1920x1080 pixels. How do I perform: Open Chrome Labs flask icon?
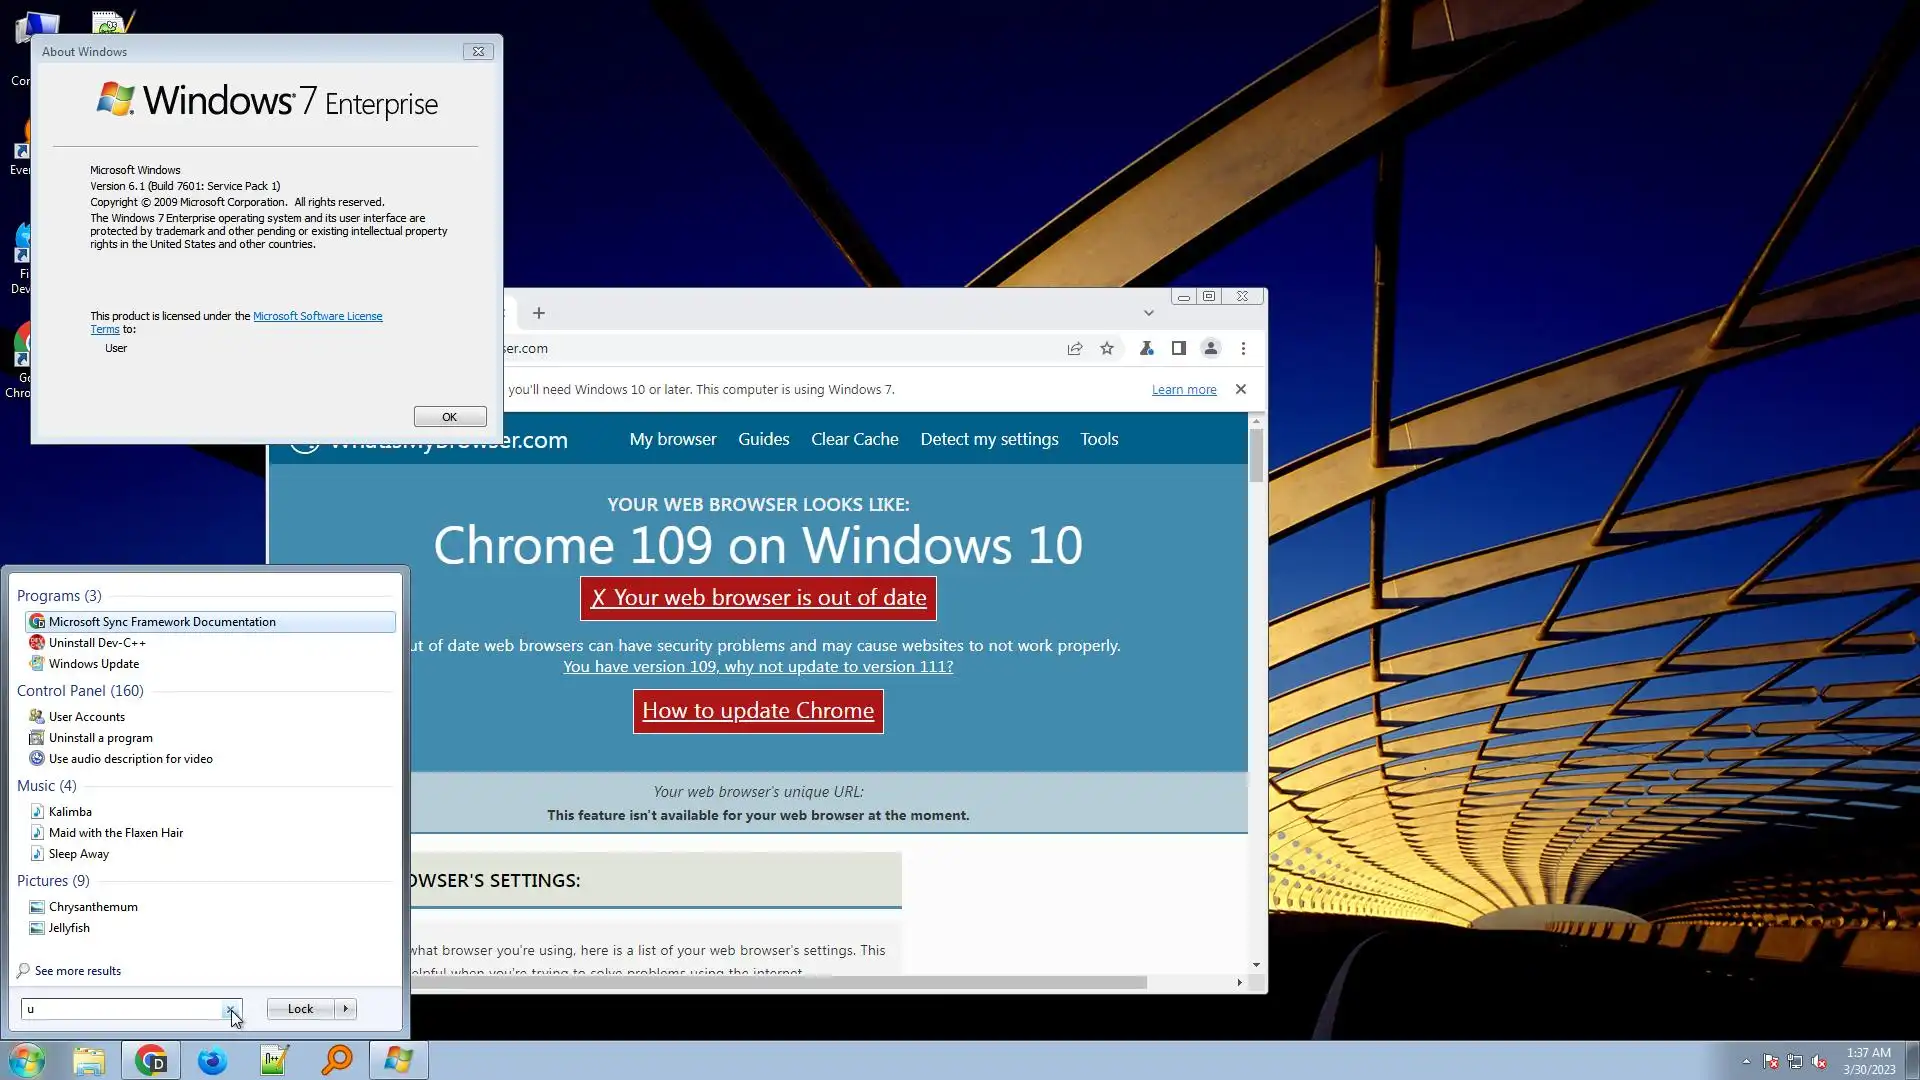coord(1147,349)
